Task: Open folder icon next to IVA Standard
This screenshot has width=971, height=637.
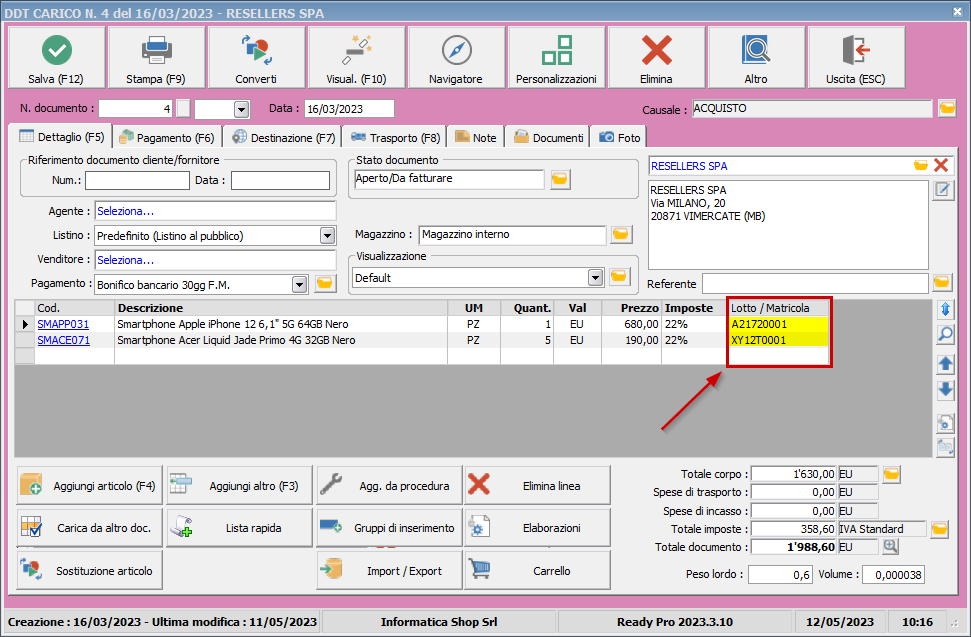Action: (x=939, y=529)
